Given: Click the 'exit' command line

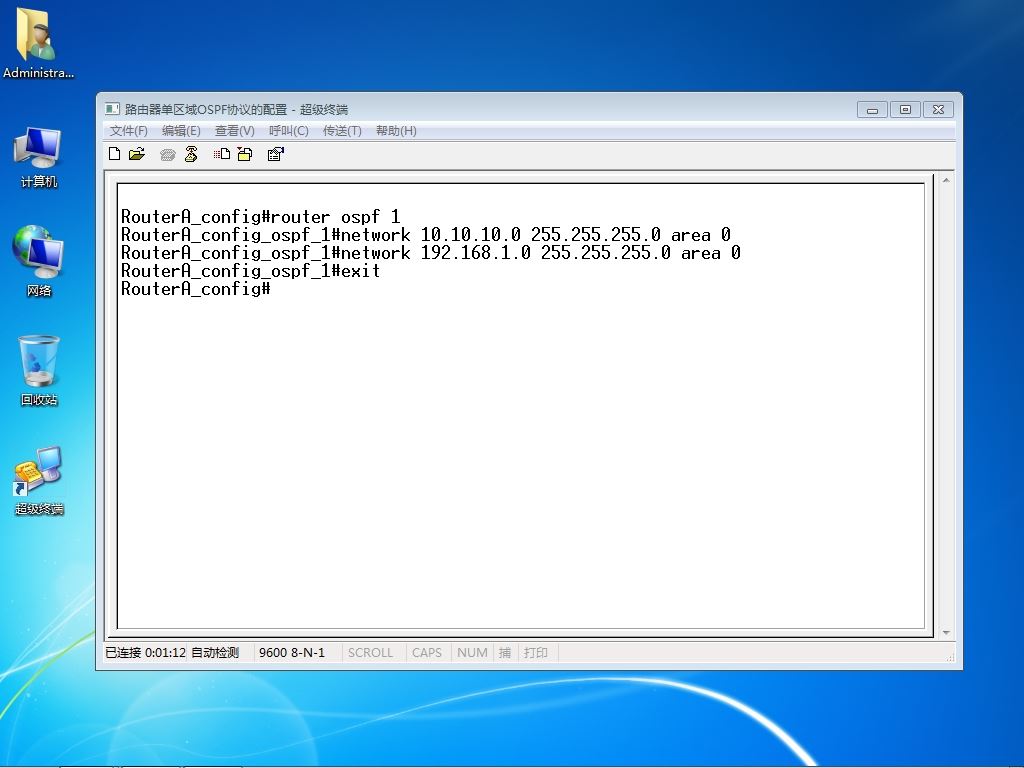Looking at the screenshot, I should [x=250, y=271].
